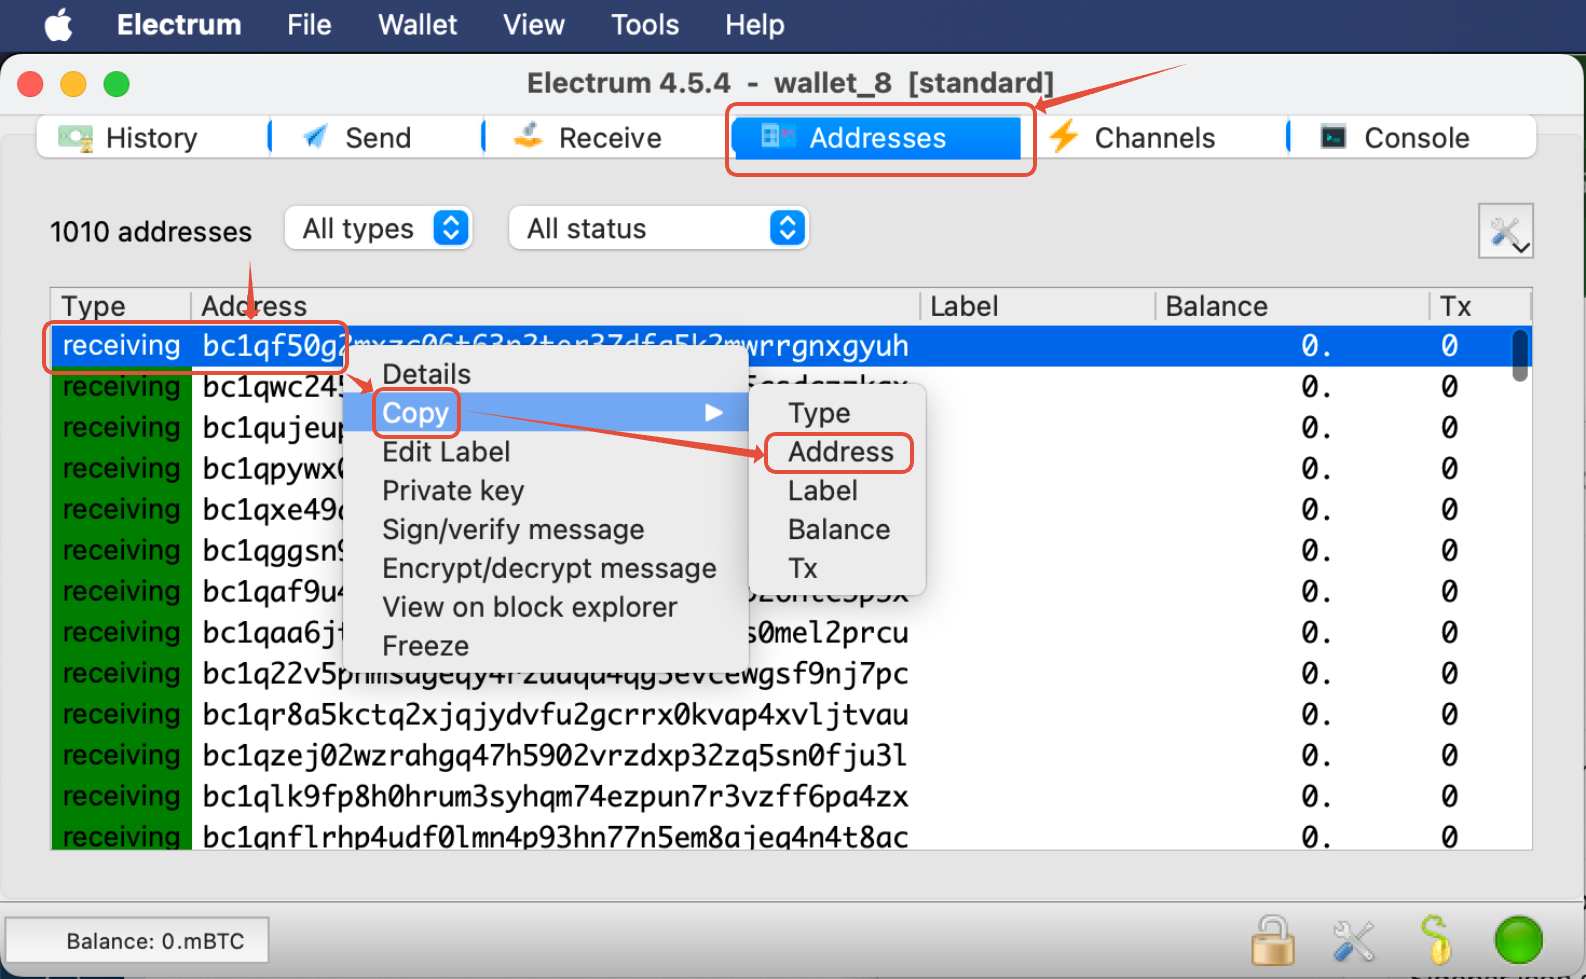
Task: Copy the Type field from submenu
Action: click(838, 413)
